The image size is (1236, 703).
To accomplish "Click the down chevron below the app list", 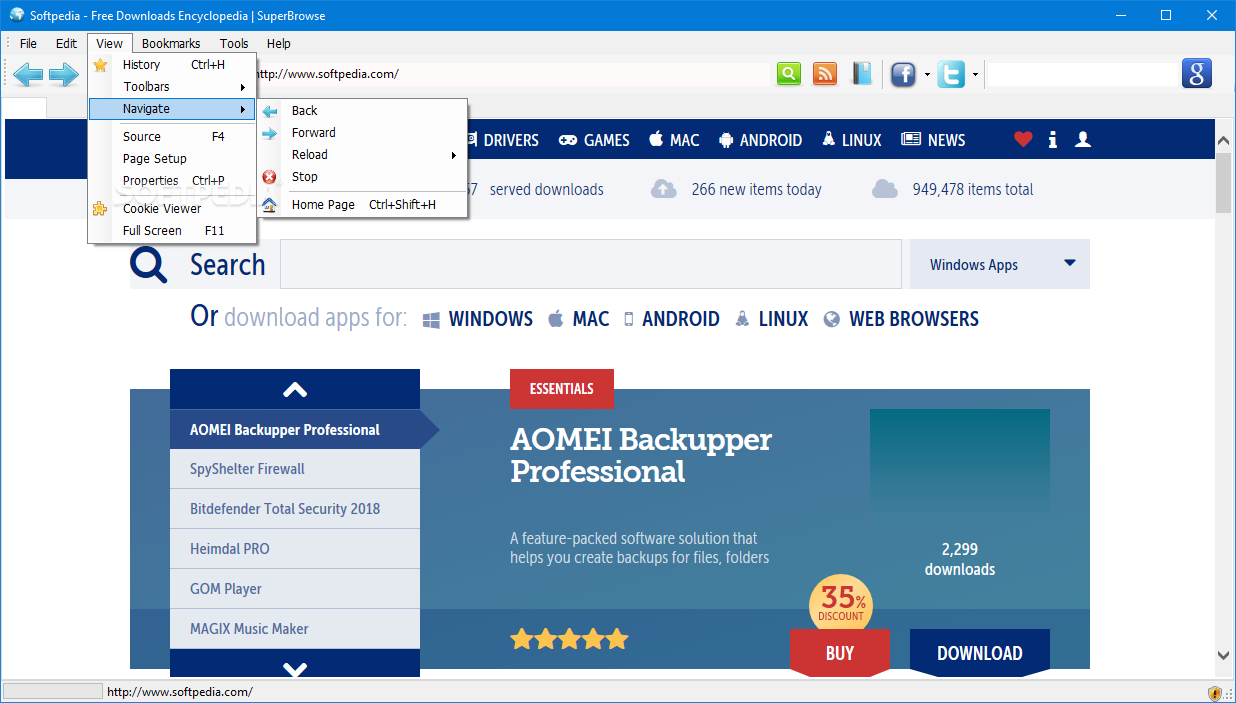I will pos(295,668).
